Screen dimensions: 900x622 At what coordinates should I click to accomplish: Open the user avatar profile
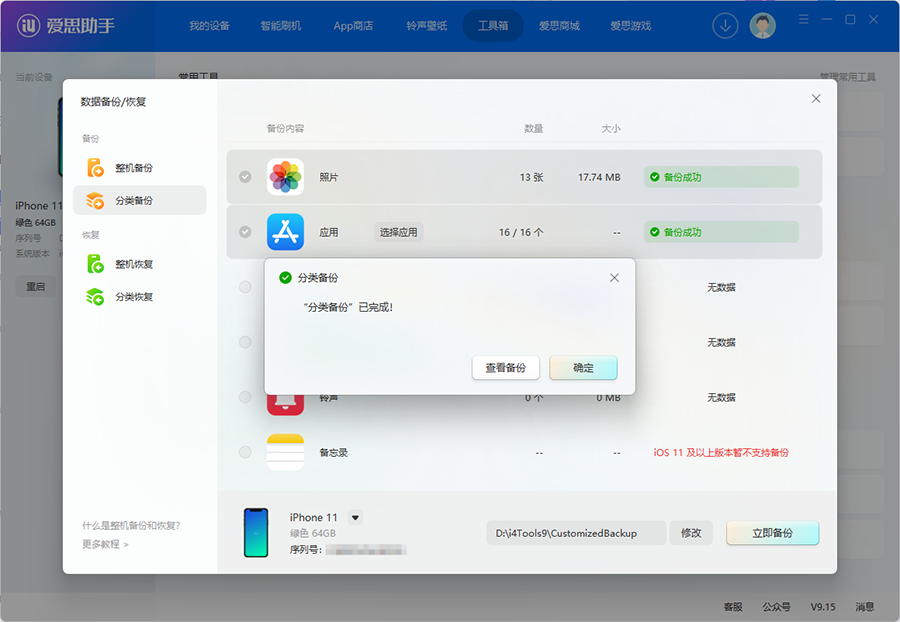pos(762,26)
